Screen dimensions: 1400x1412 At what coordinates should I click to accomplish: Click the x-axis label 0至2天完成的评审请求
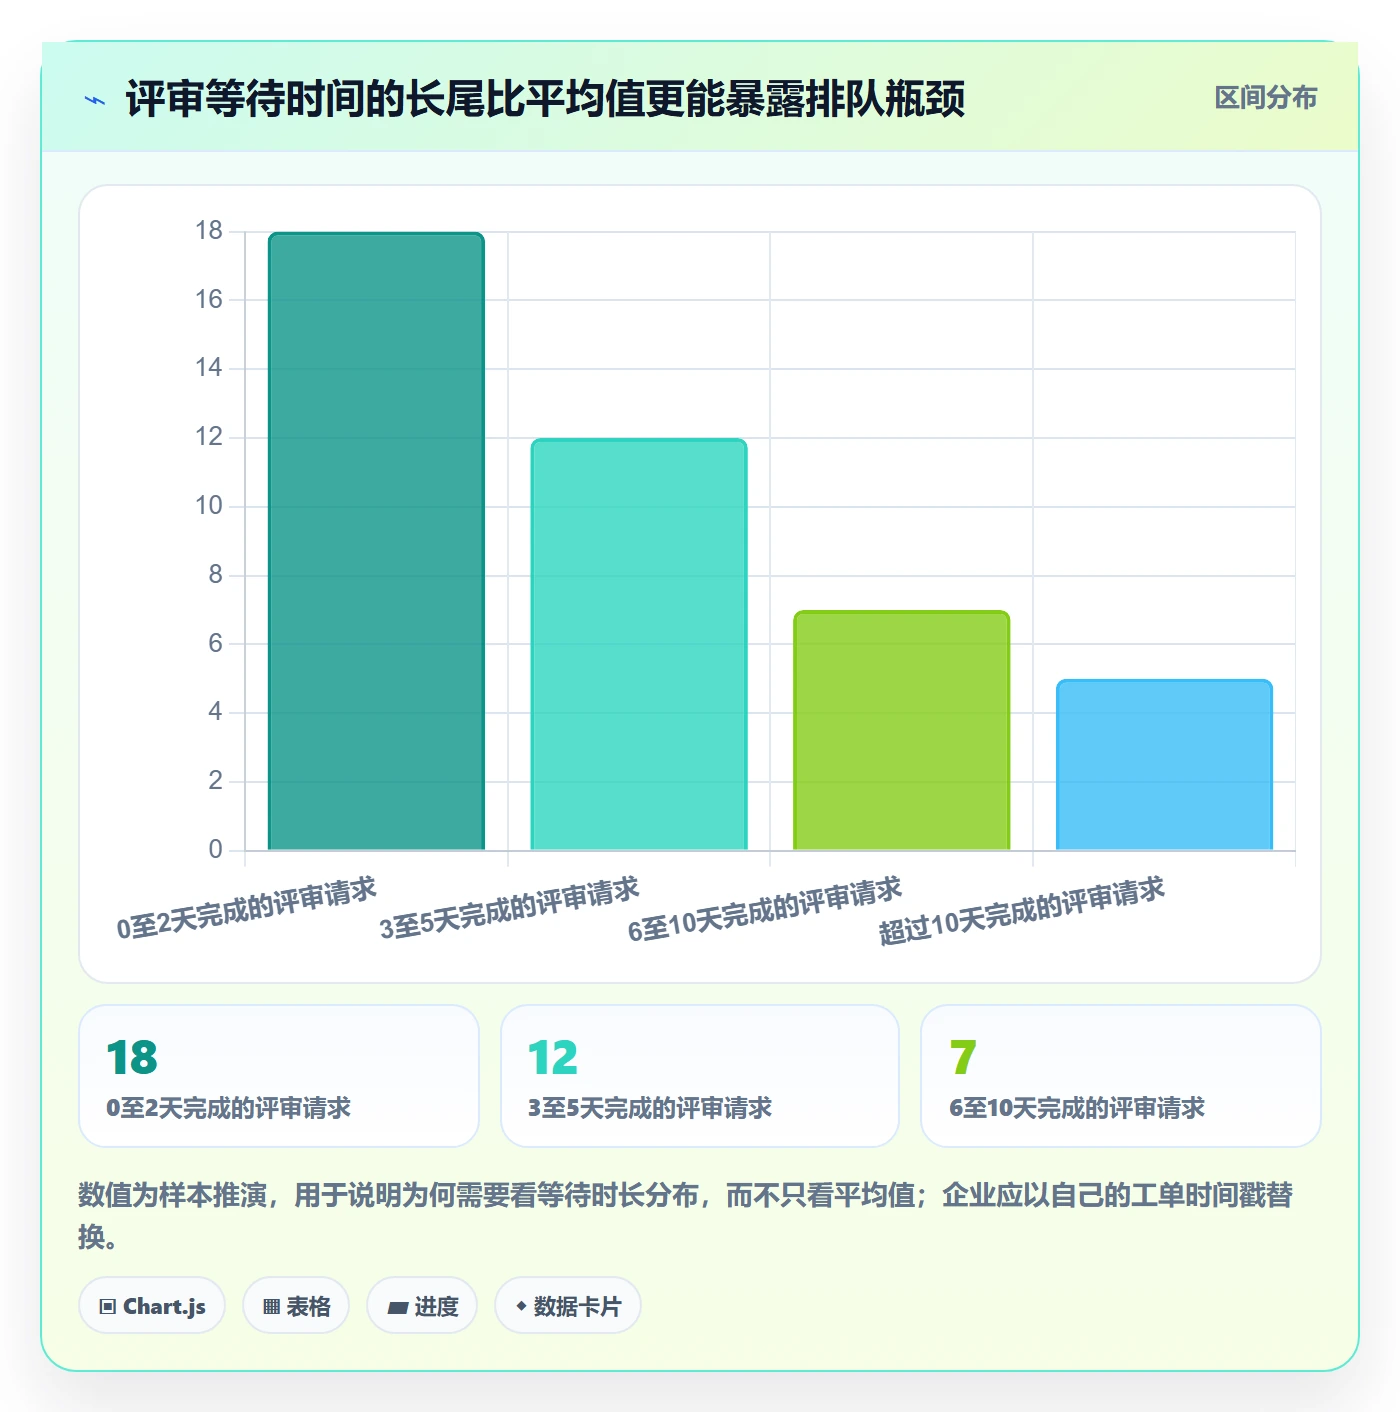coord(247,908)
